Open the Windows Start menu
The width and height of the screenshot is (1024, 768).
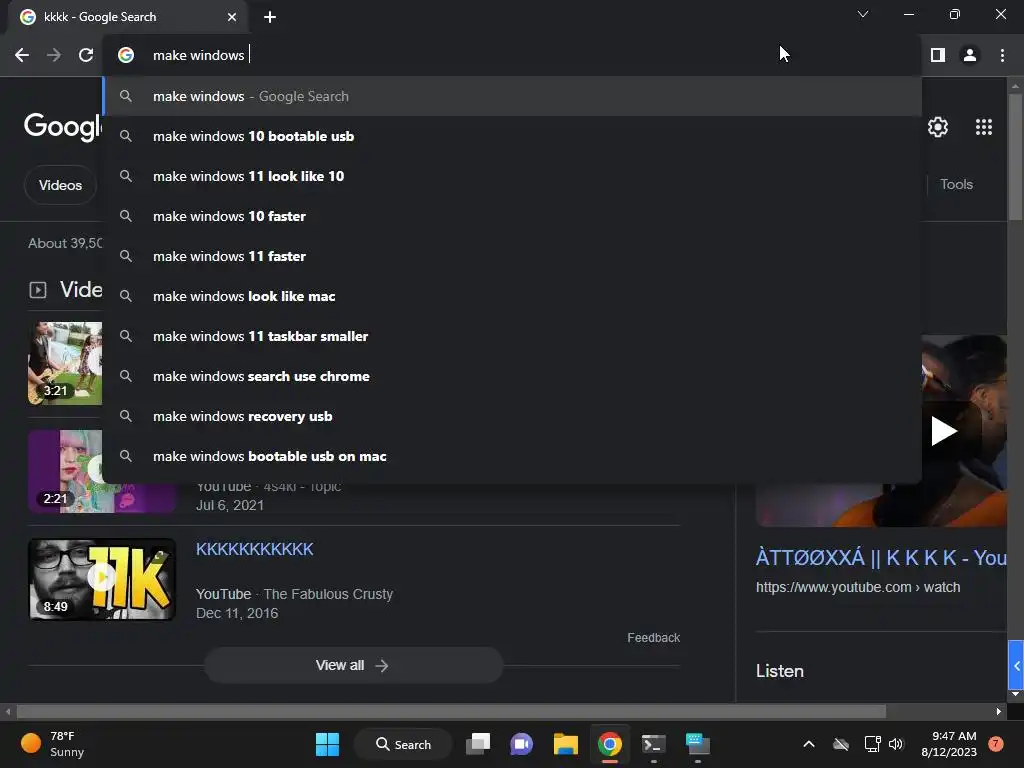(327, 744)
